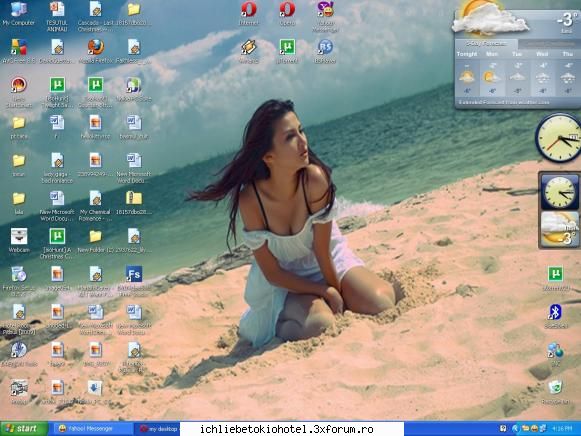Click the small clock in the sidebar dock

559,193
